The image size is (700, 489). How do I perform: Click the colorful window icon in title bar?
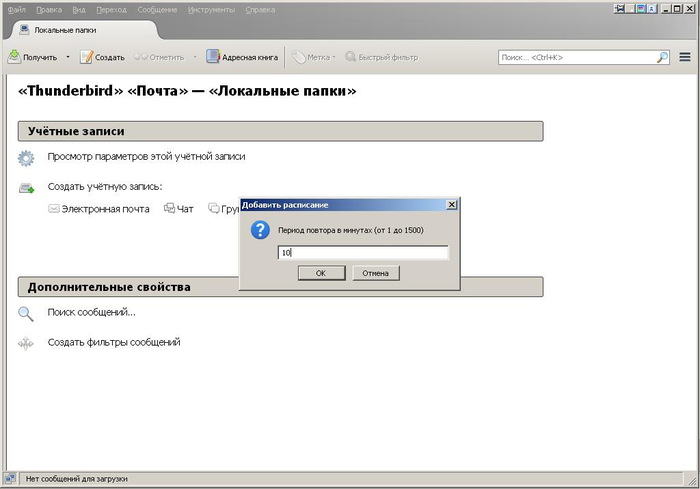coord(641,8)
